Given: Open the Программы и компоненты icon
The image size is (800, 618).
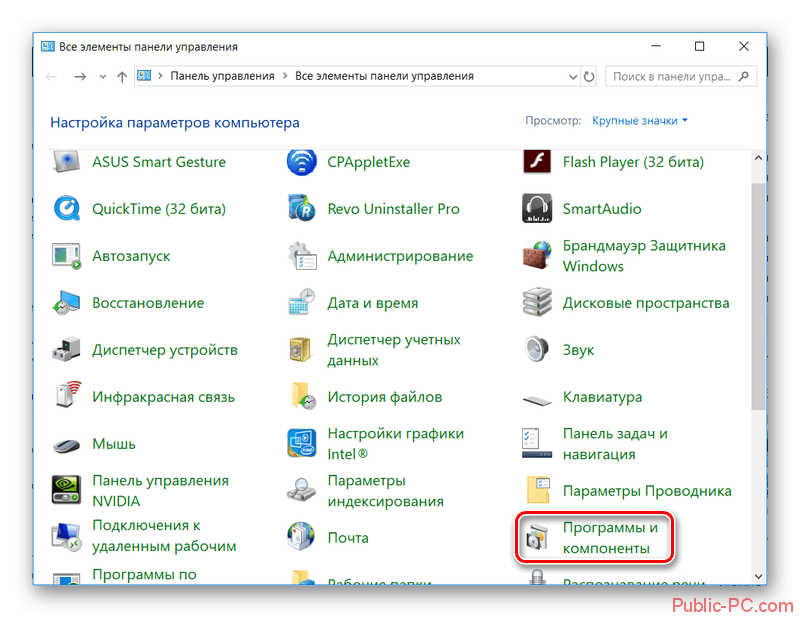Looking at the screenshot, I should pyautogui.click(x=537, y=537).
